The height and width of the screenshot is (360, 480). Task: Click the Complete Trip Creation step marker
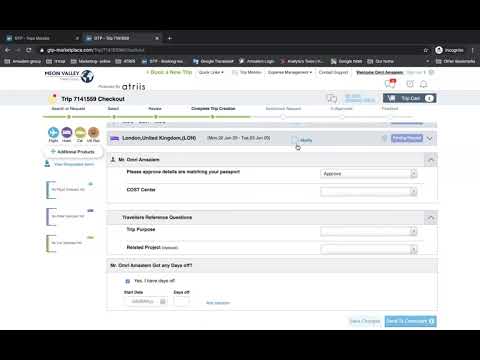point(212,117)
